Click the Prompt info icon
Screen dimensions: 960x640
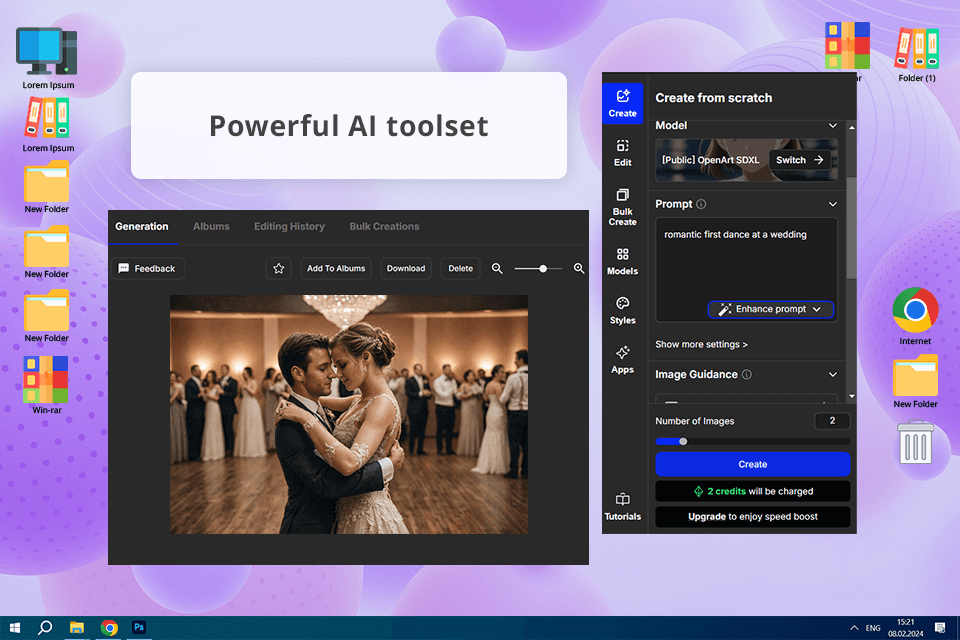[x=701, y=204]
